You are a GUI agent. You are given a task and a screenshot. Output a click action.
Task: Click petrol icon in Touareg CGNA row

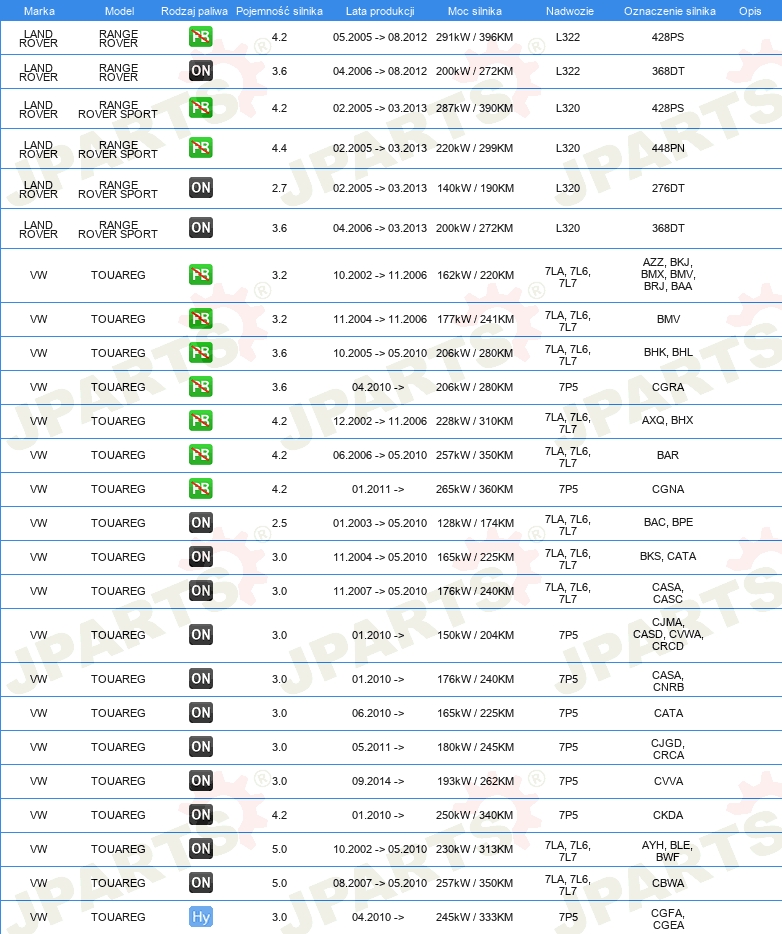[x=201, y=488]
